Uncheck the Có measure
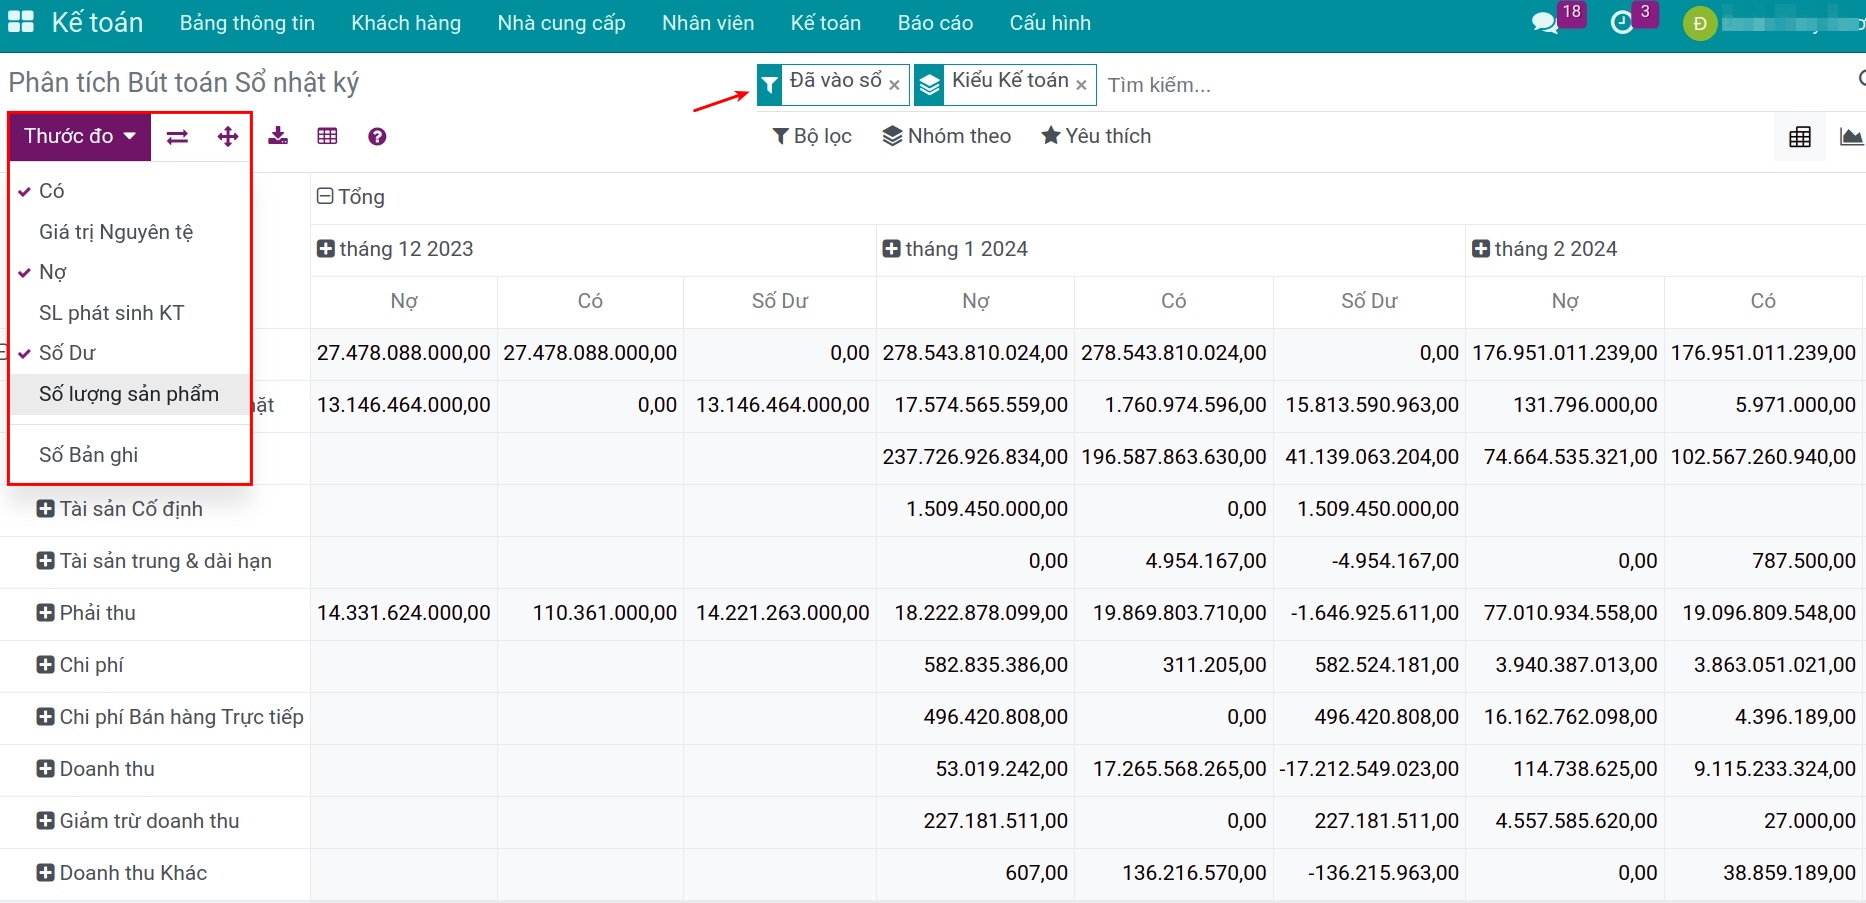 click(52, 191)
